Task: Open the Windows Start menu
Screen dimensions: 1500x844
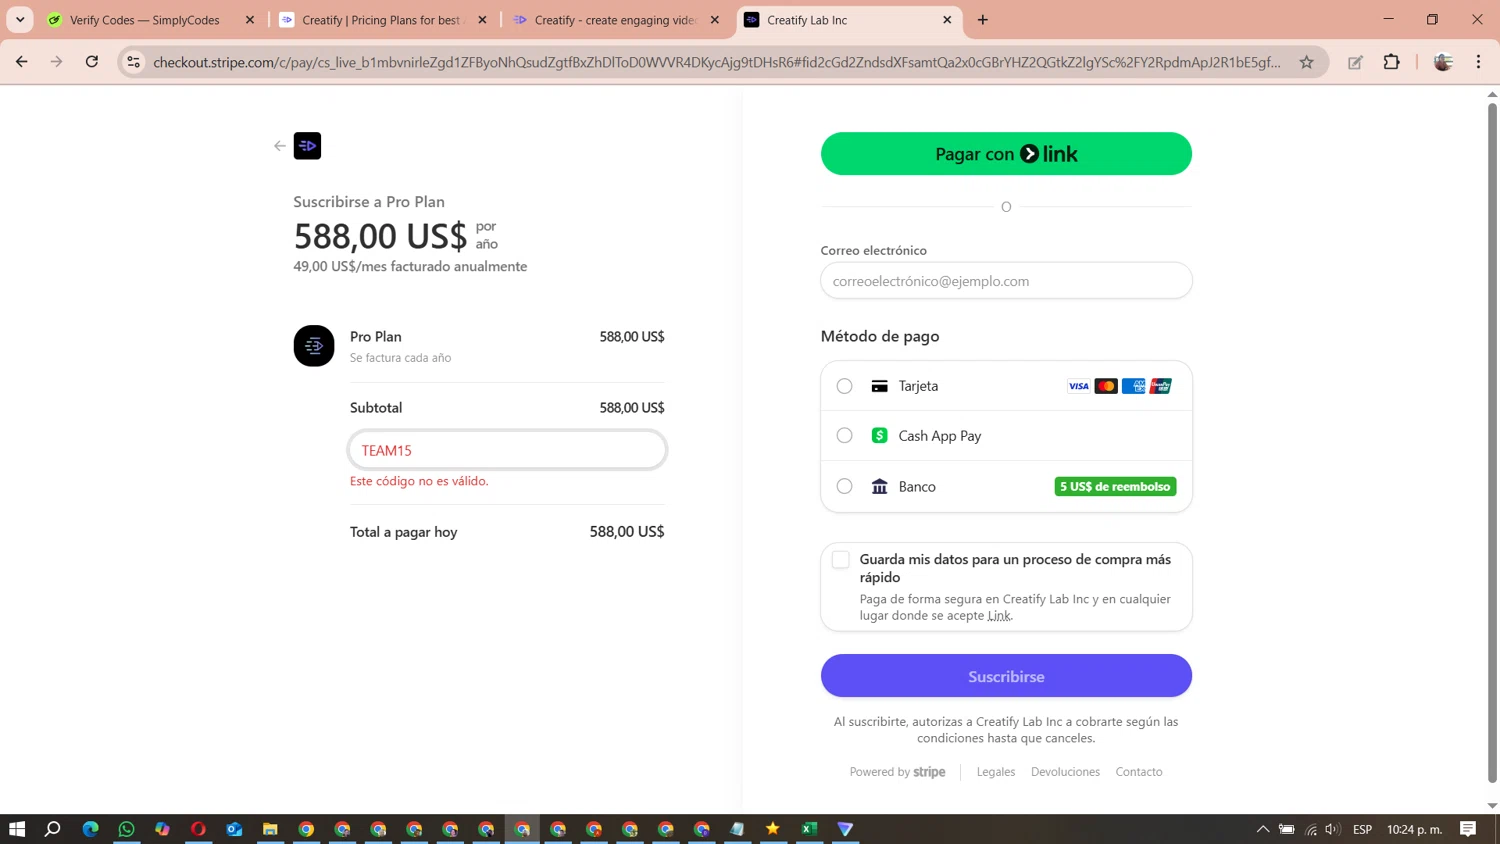Action: point(17,829)
